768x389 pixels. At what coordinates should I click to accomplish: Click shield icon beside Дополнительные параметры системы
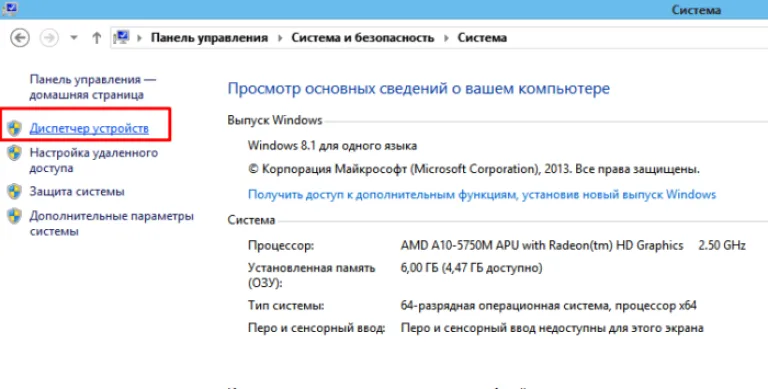click(x=14, y=216)
